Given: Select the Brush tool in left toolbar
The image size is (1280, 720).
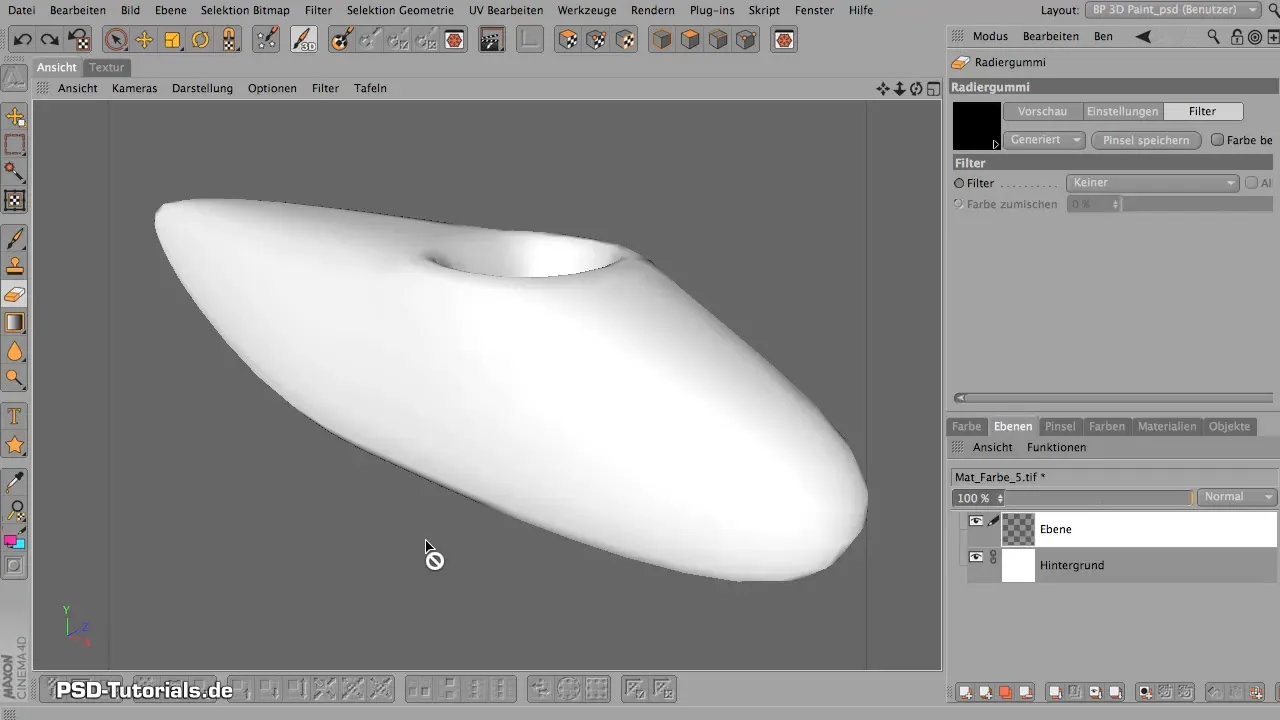Looking at the screenshot, I should (x=15, y=239).
